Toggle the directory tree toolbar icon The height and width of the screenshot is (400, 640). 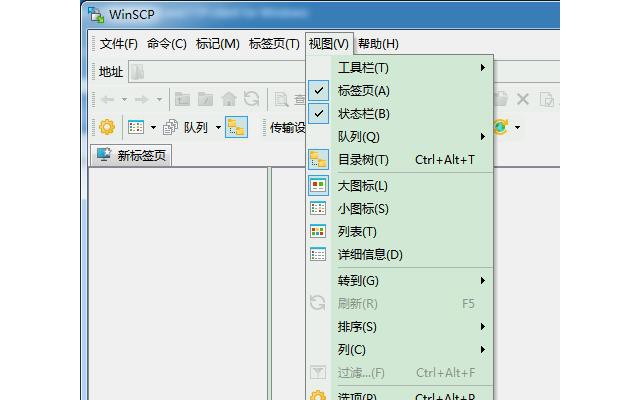tap(236, 127)
